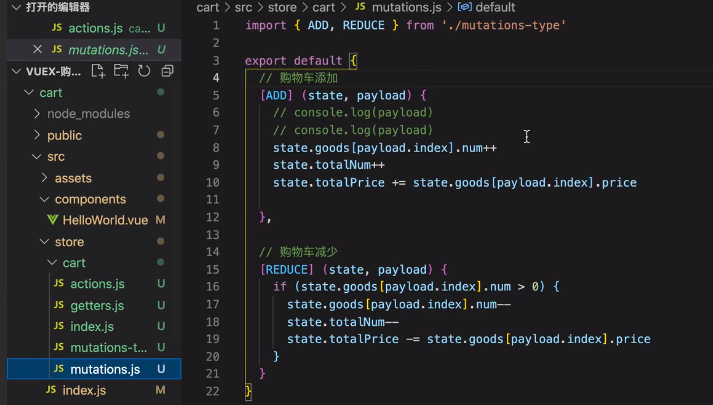
Task: Collapse all folders with the collapse icon
Action: [167, 71]
